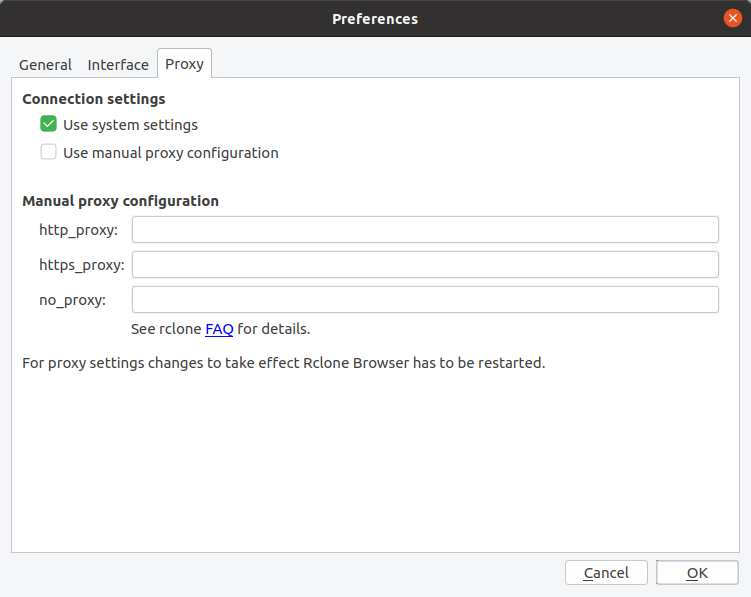The width and height of the screenshot is (751, 597).
Task: Close the Preferences dialog with the X
Action: tap(732, 18)
